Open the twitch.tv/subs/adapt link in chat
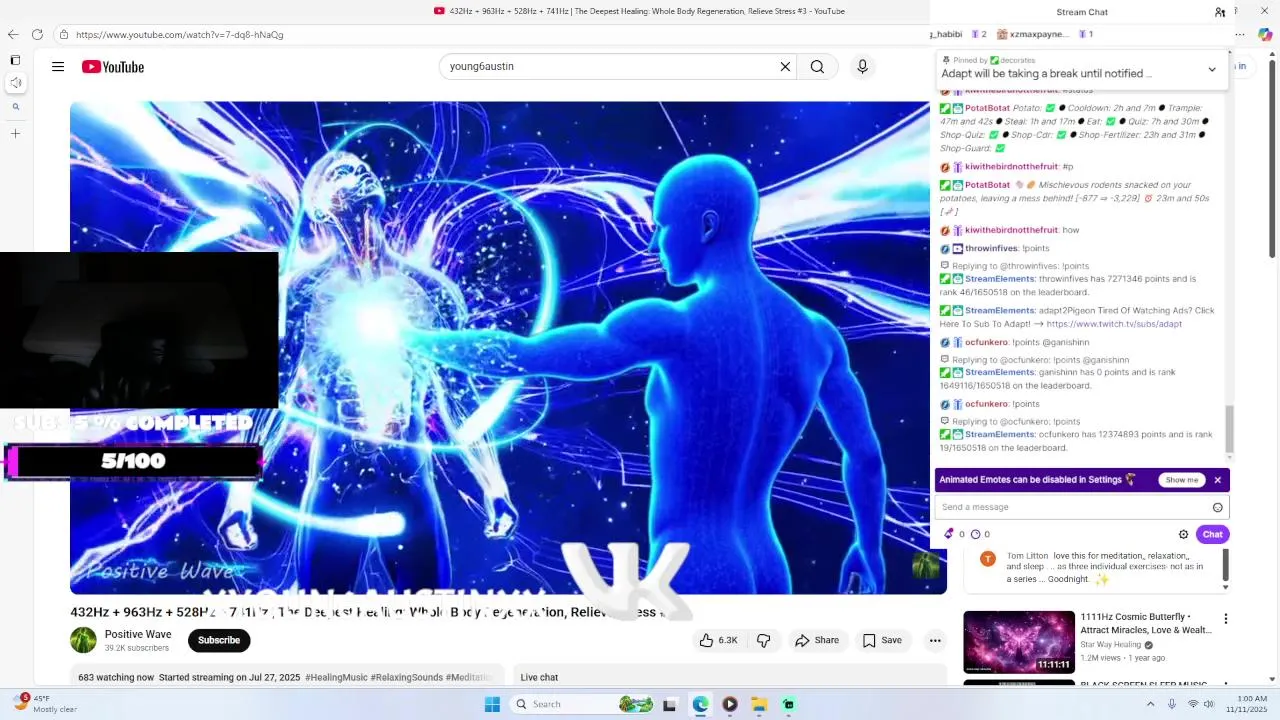The image size is (1280, 720). [x=1114, y=324]
